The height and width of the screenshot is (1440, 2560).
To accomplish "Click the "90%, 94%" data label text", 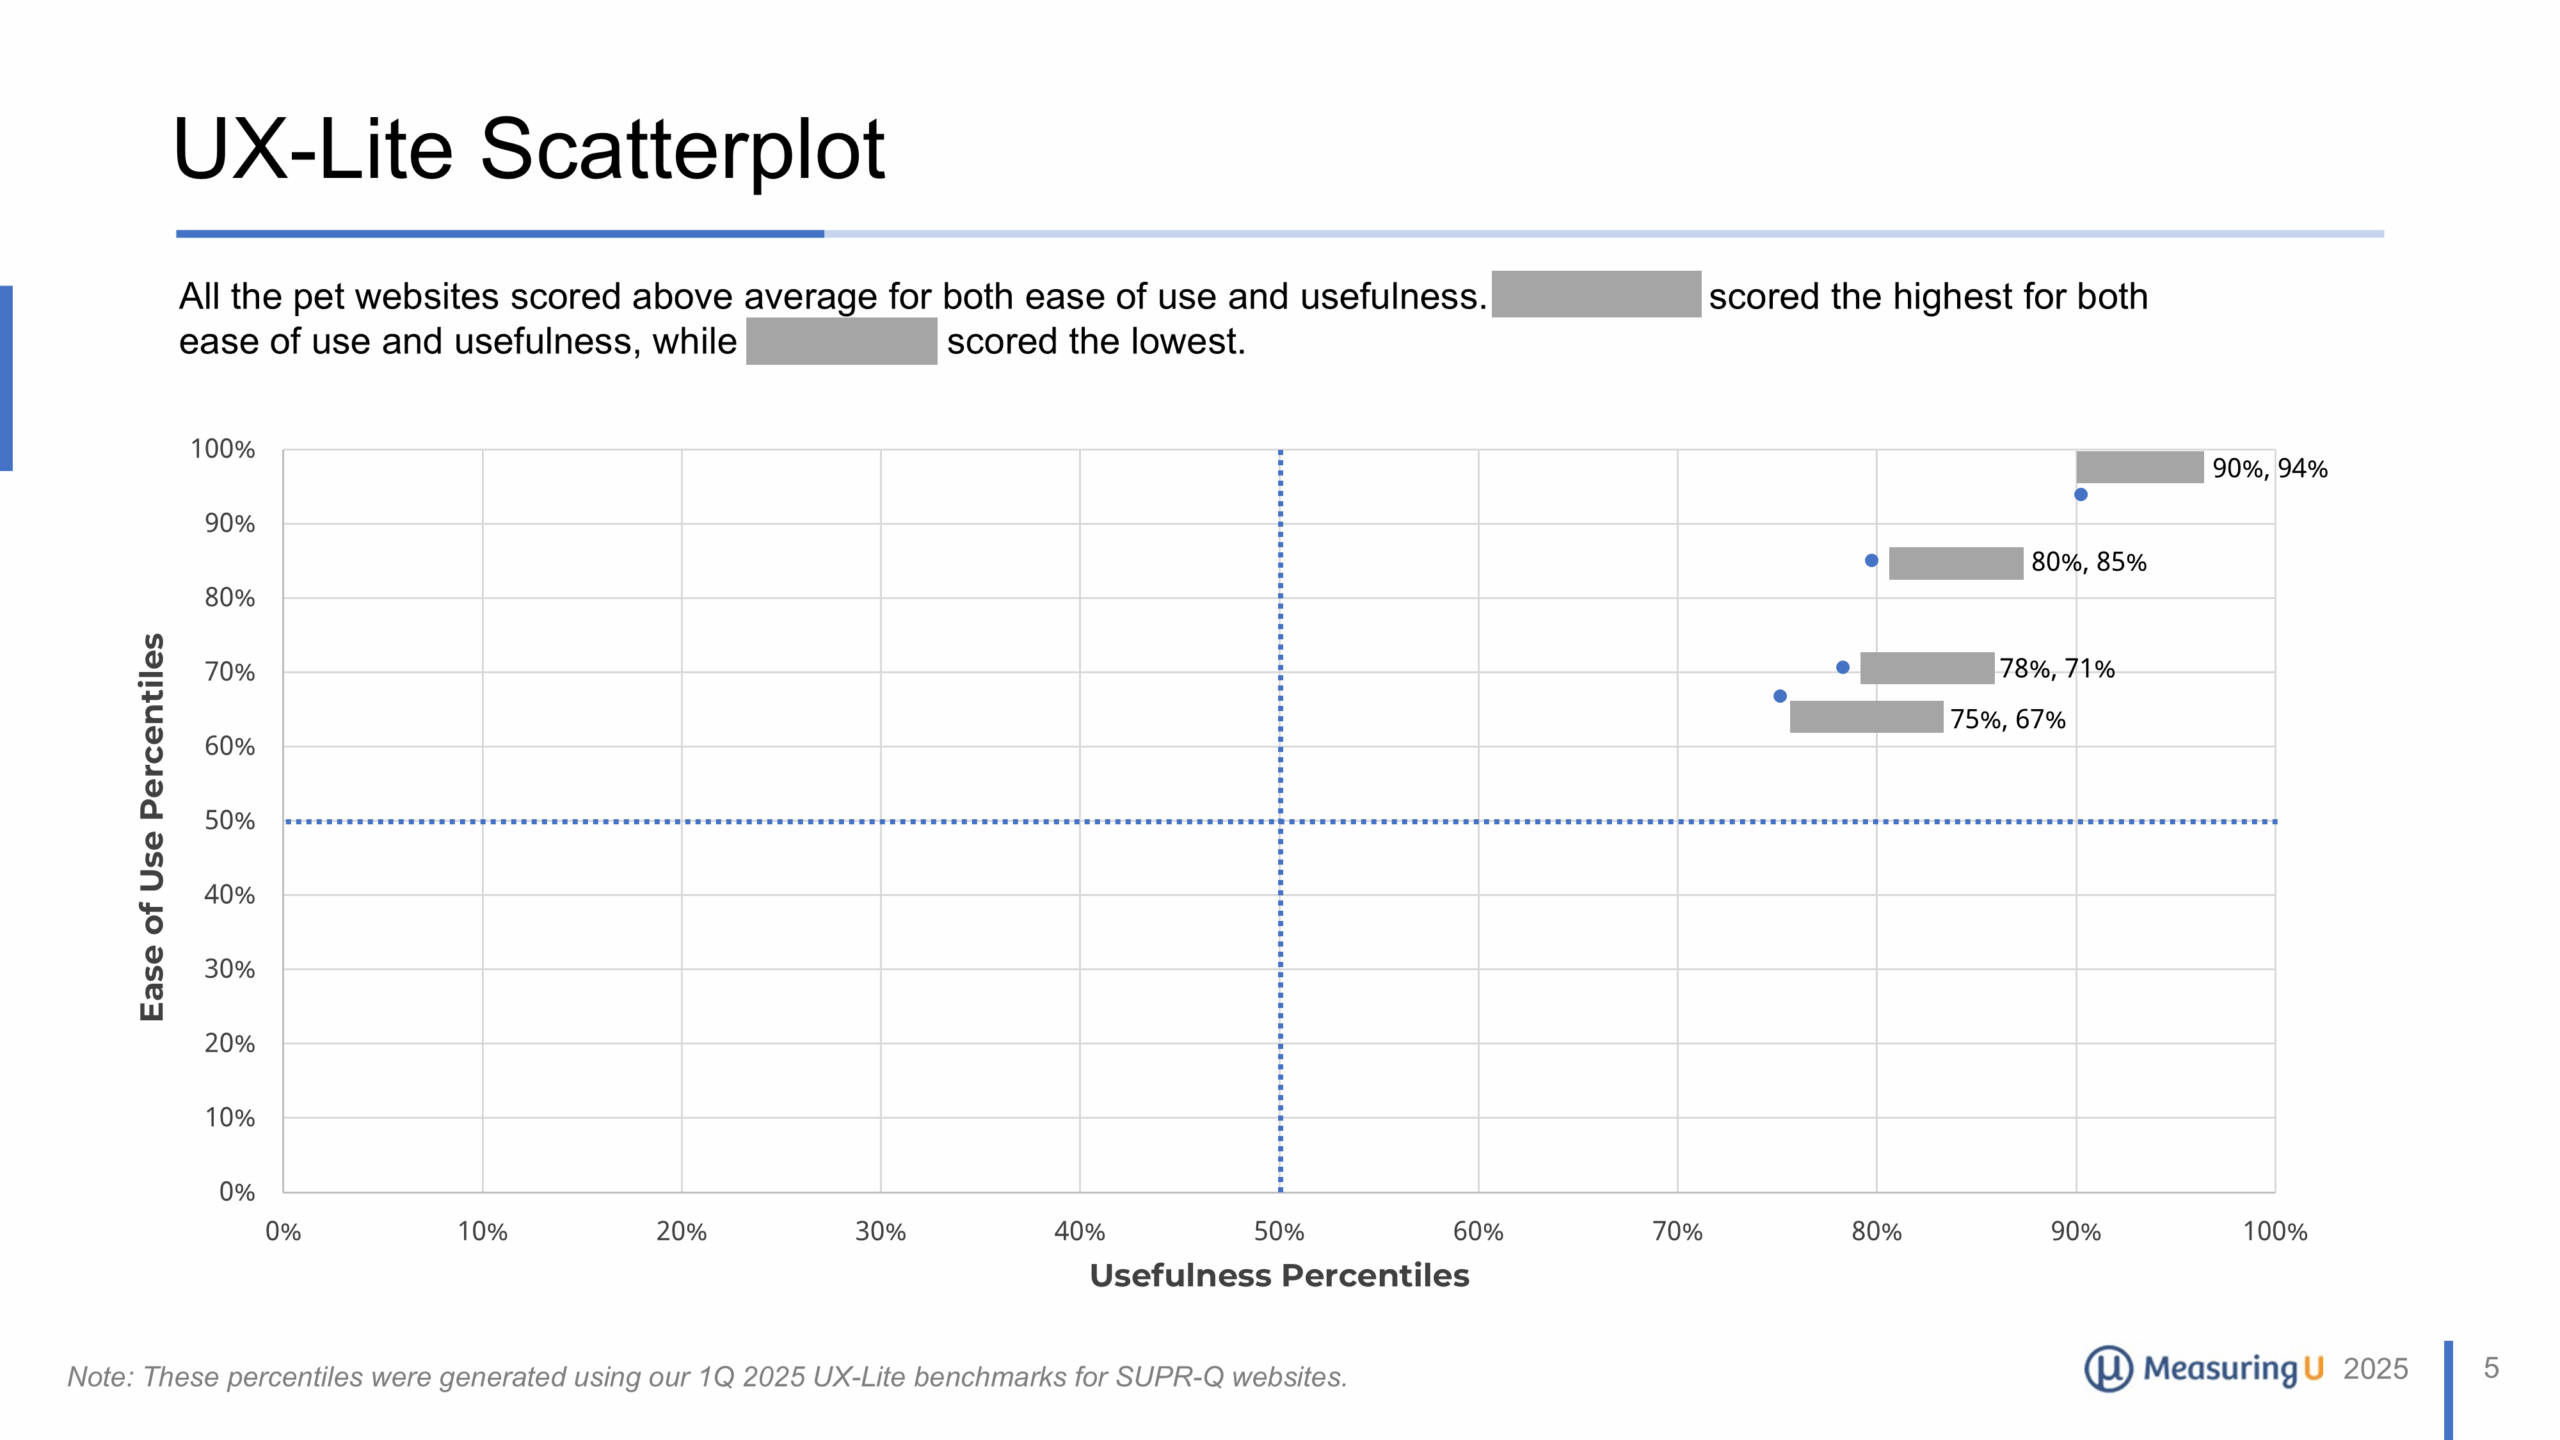I will [x=2269, y=468].
